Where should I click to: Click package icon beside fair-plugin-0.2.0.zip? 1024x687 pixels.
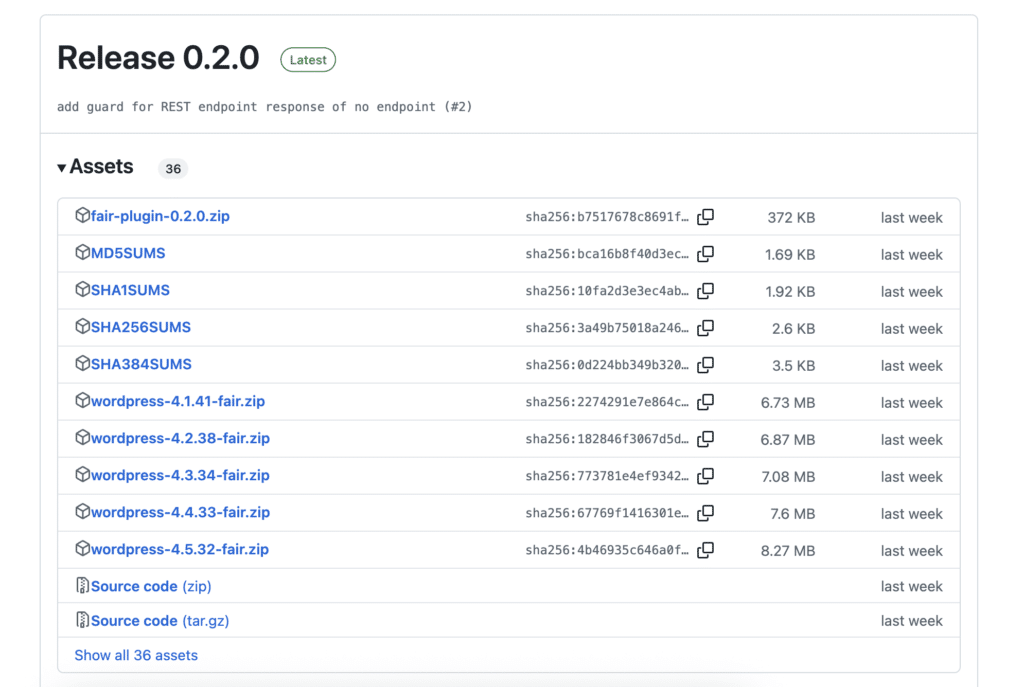tap(82, 215)
